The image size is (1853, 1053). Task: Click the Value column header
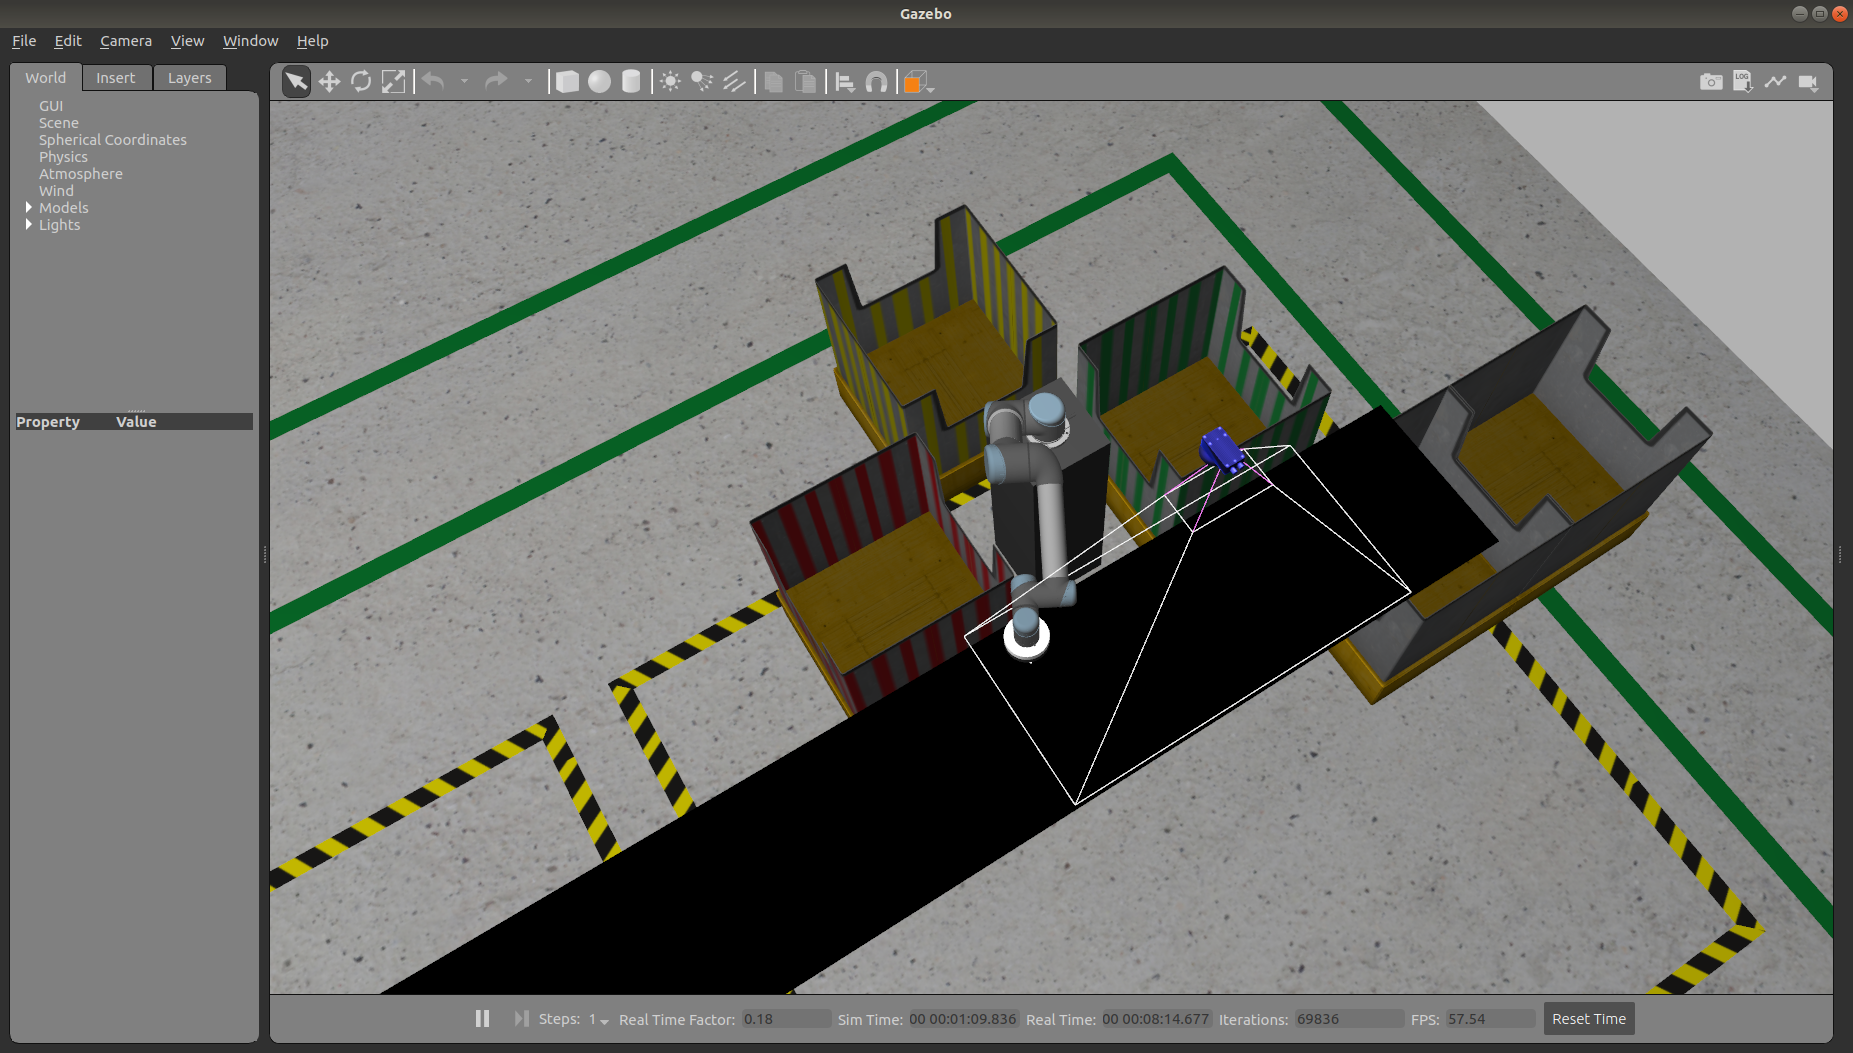(x=136, y=422)
